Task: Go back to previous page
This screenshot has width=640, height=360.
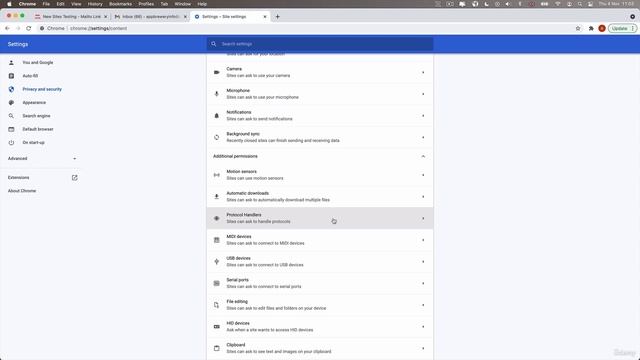Action: [7, 28]
